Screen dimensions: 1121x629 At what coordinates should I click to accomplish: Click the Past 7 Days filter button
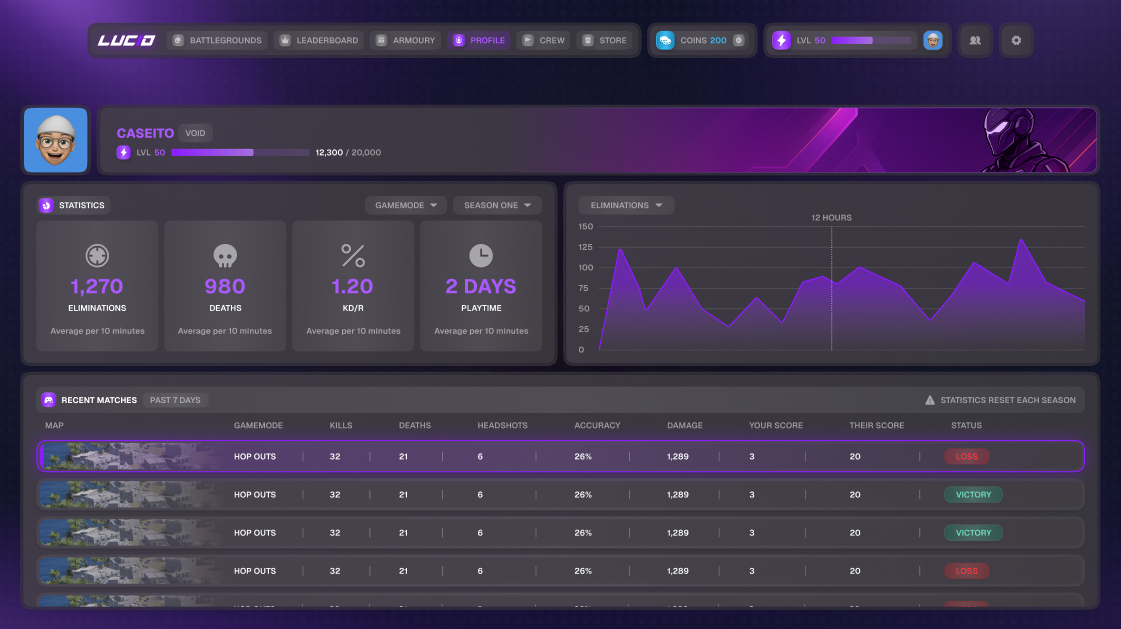click(175, 400)
